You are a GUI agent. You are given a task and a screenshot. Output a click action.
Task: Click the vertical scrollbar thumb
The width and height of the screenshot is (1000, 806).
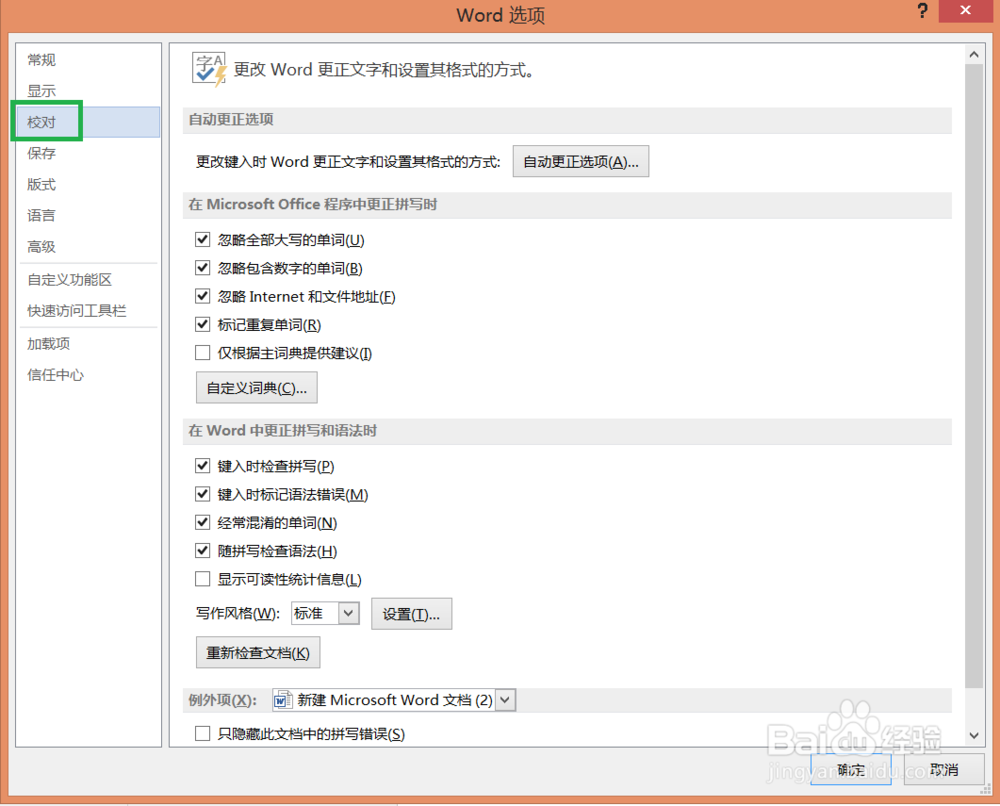coord(974,376)
